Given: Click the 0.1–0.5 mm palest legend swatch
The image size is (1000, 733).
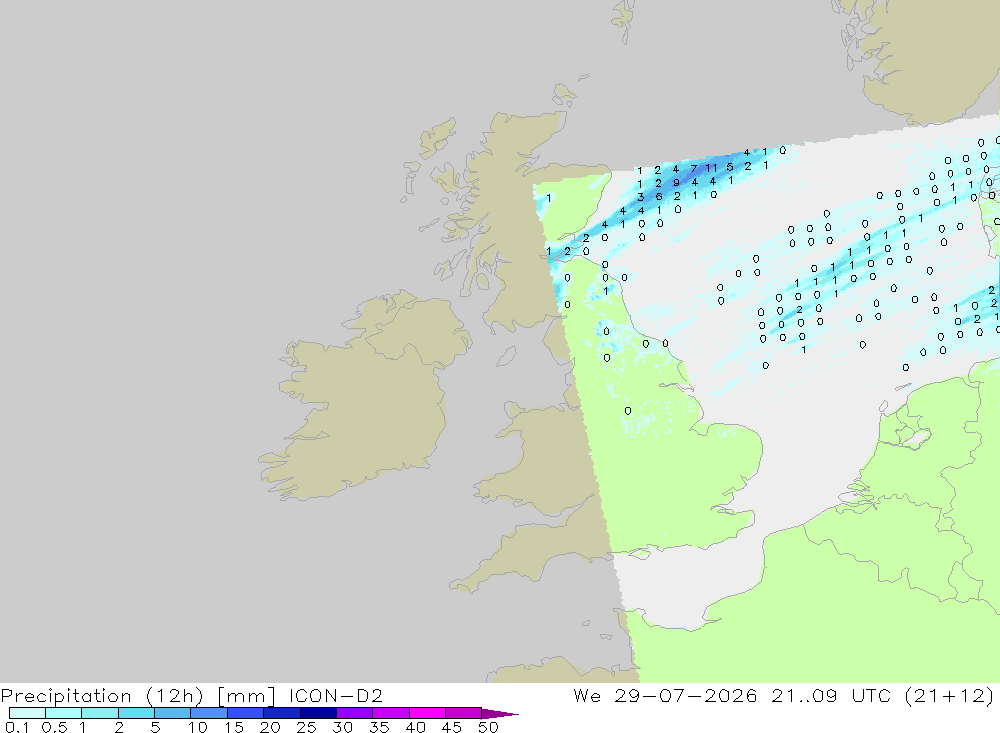Looking at the screenshot, I should [27, 713].
